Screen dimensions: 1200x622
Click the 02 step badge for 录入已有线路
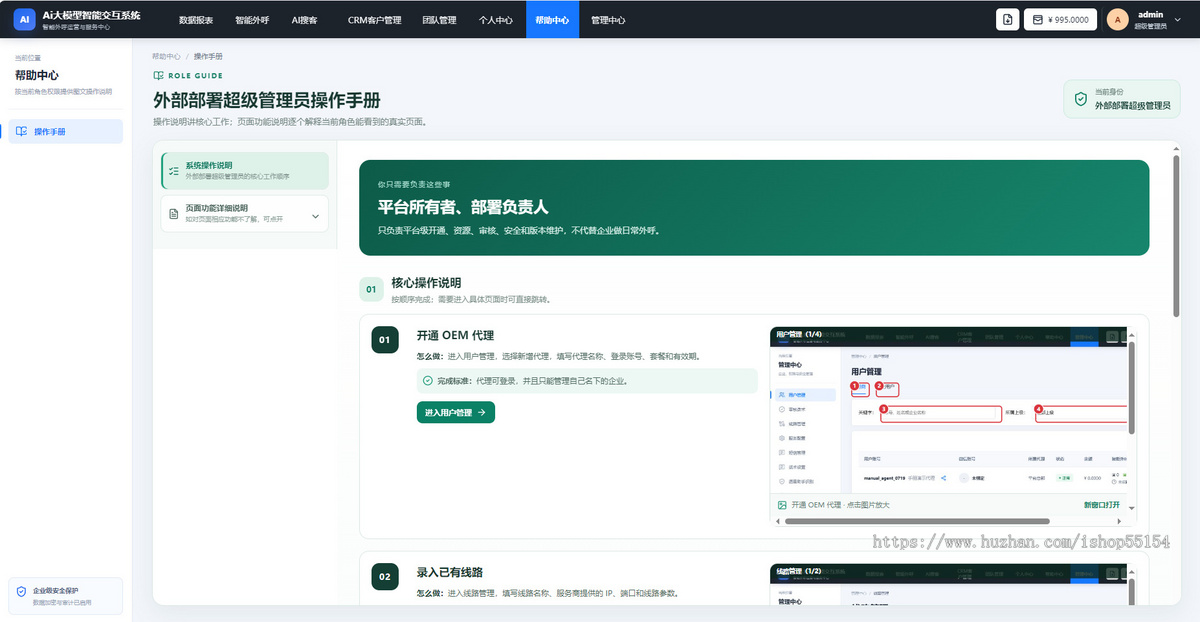click(385, 577)
